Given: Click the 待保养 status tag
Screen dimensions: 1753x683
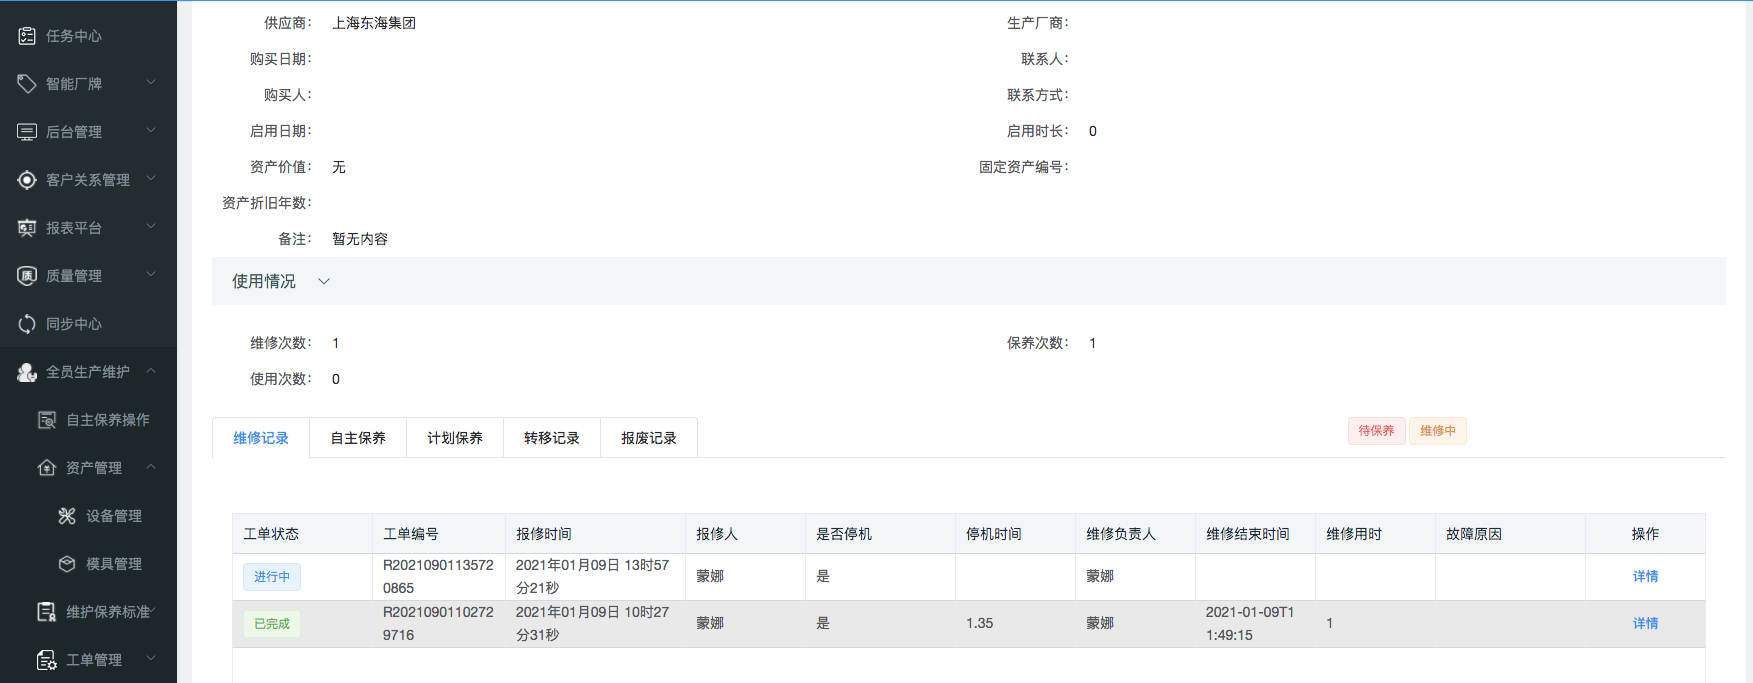Looking at the screenshot, I should [x=1376, y=431].
